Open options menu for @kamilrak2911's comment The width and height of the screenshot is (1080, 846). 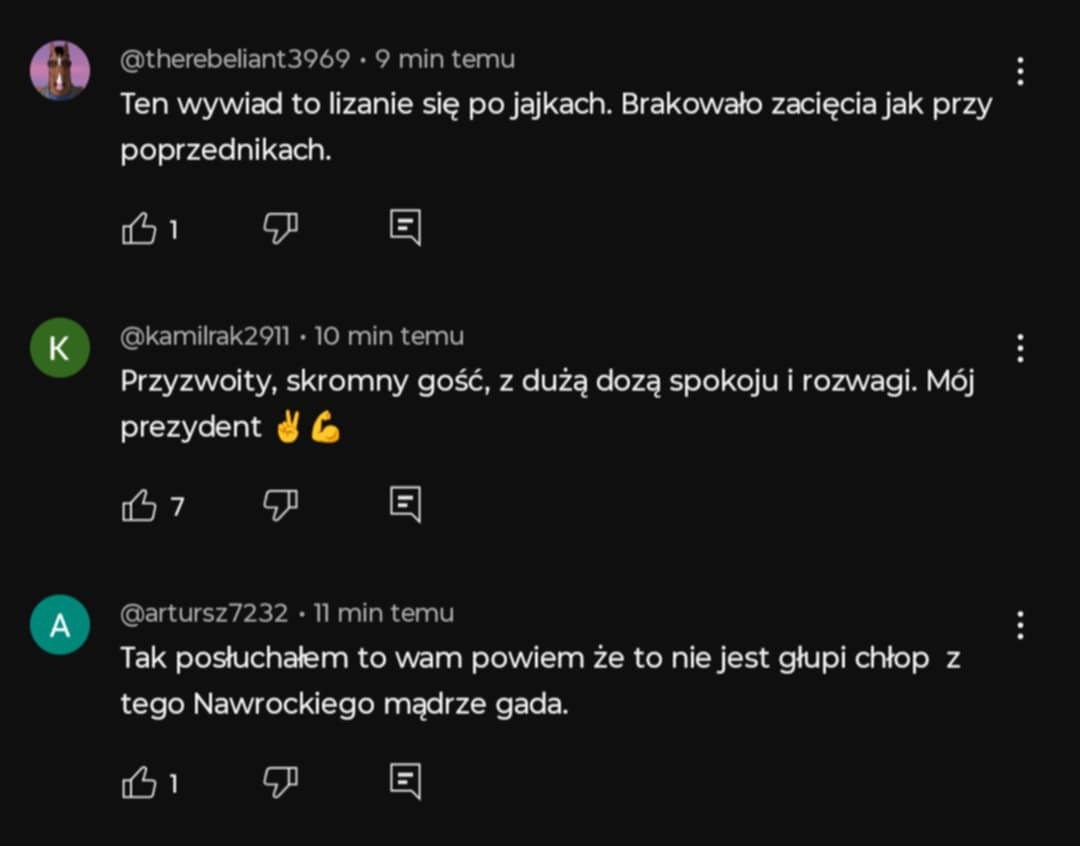(x=1020, y=349)
